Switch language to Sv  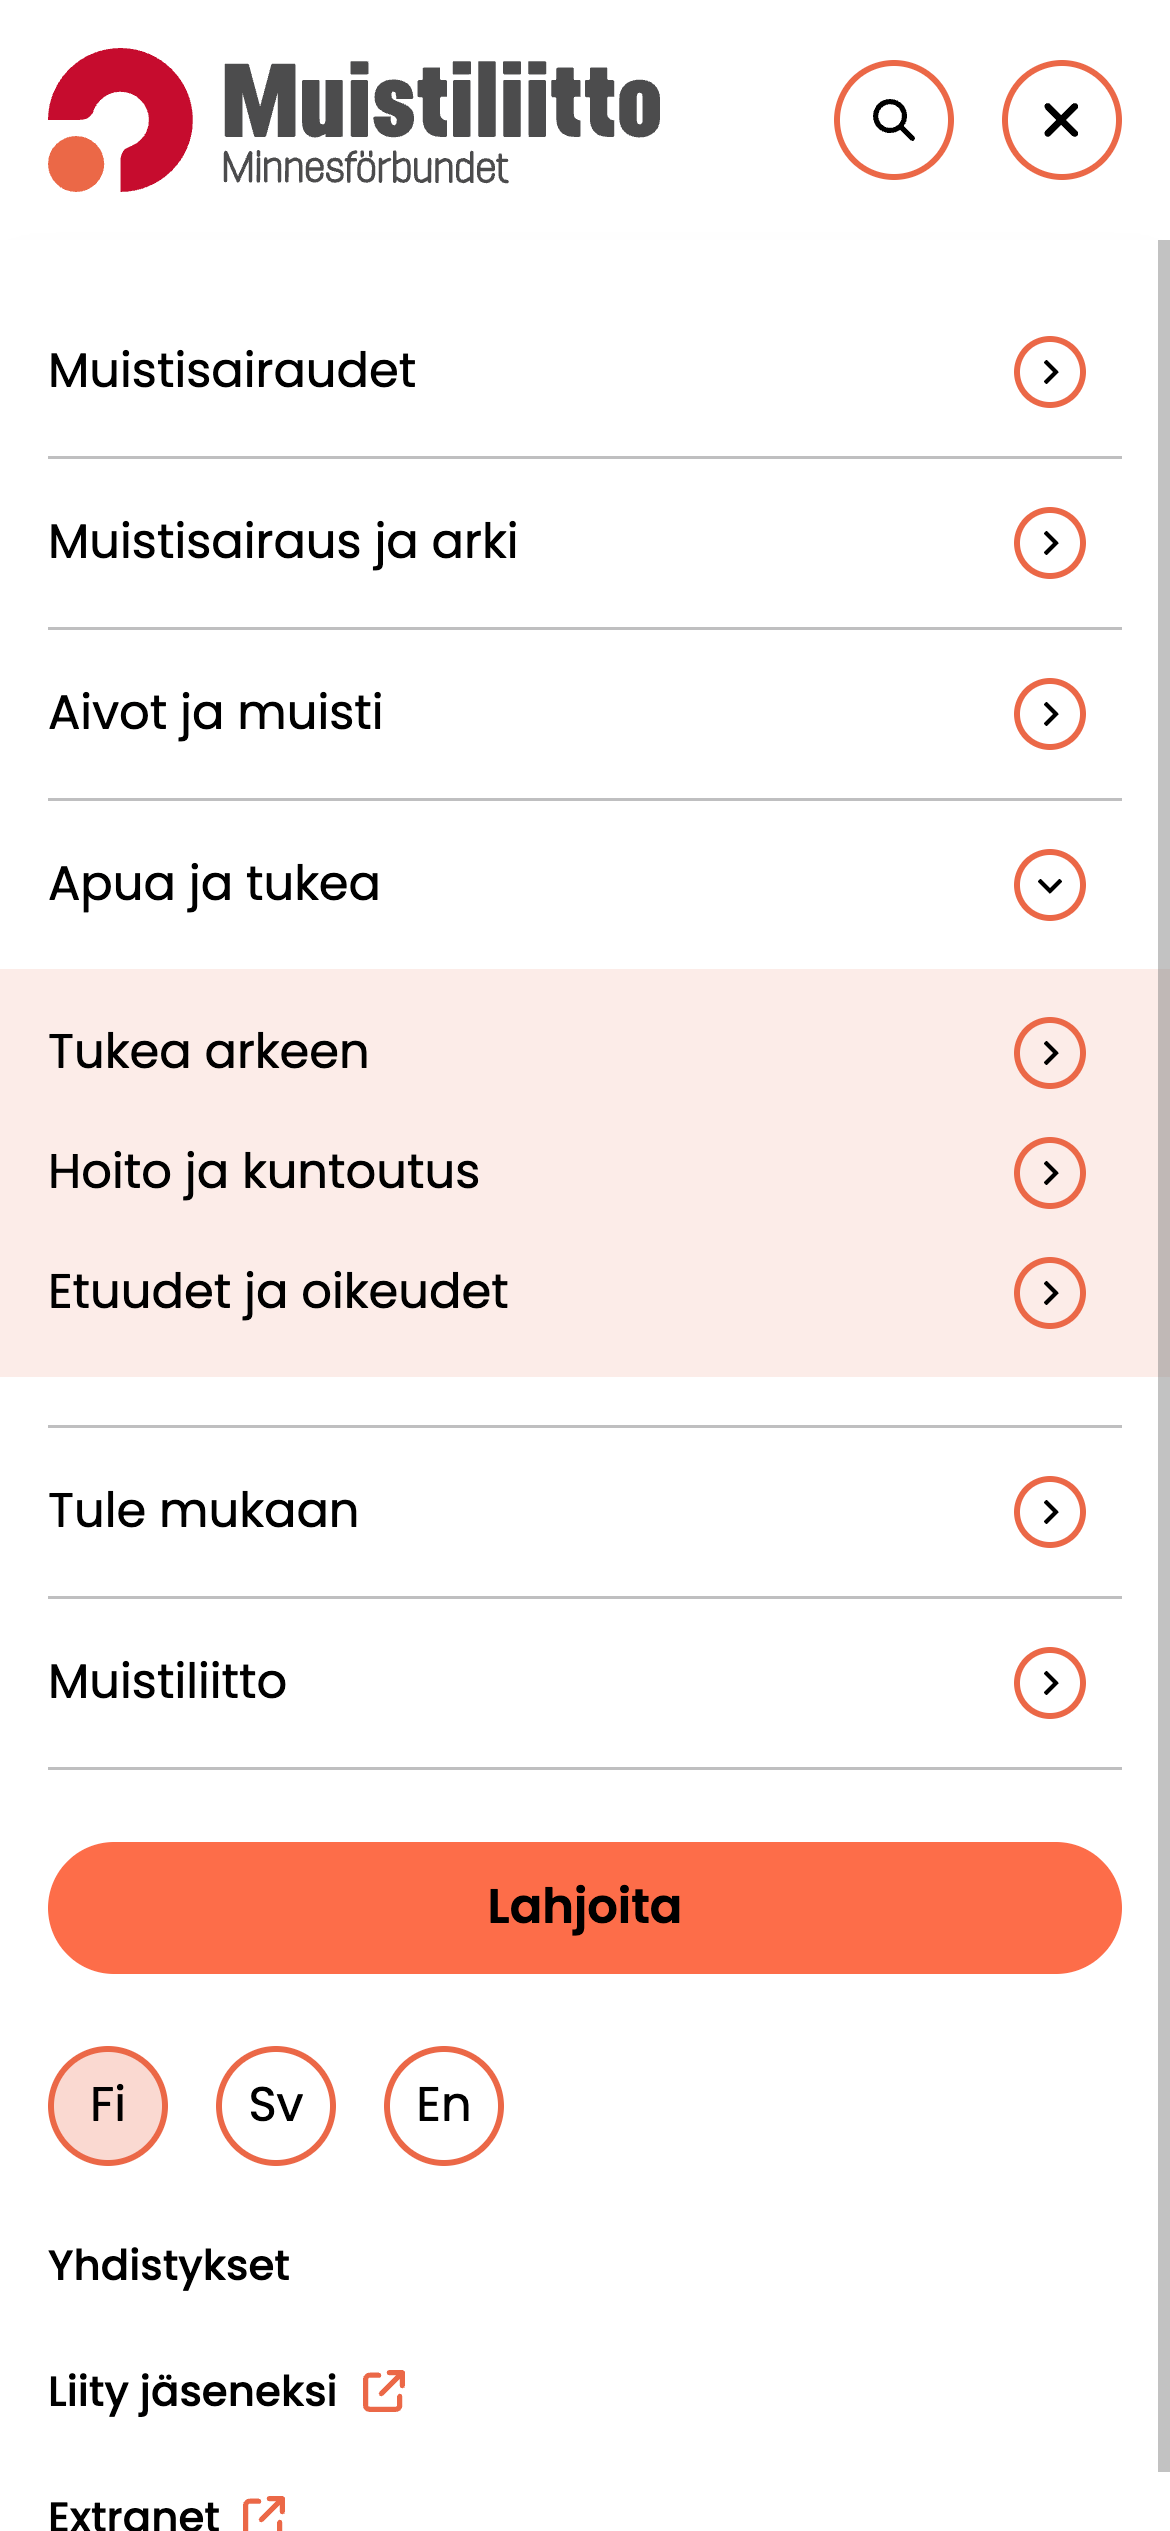pos(276,2105)
